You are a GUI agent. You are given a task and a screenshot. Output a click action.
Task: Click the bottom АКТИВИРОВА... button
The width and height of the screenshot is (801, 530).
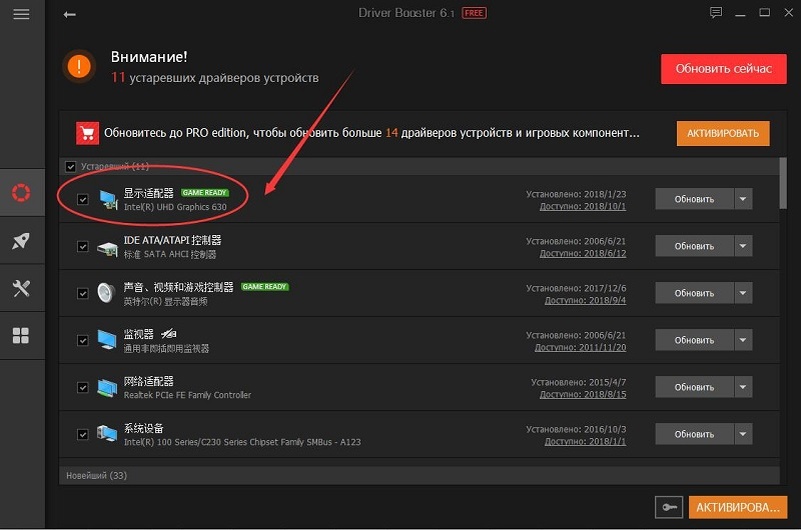[738, 507]
